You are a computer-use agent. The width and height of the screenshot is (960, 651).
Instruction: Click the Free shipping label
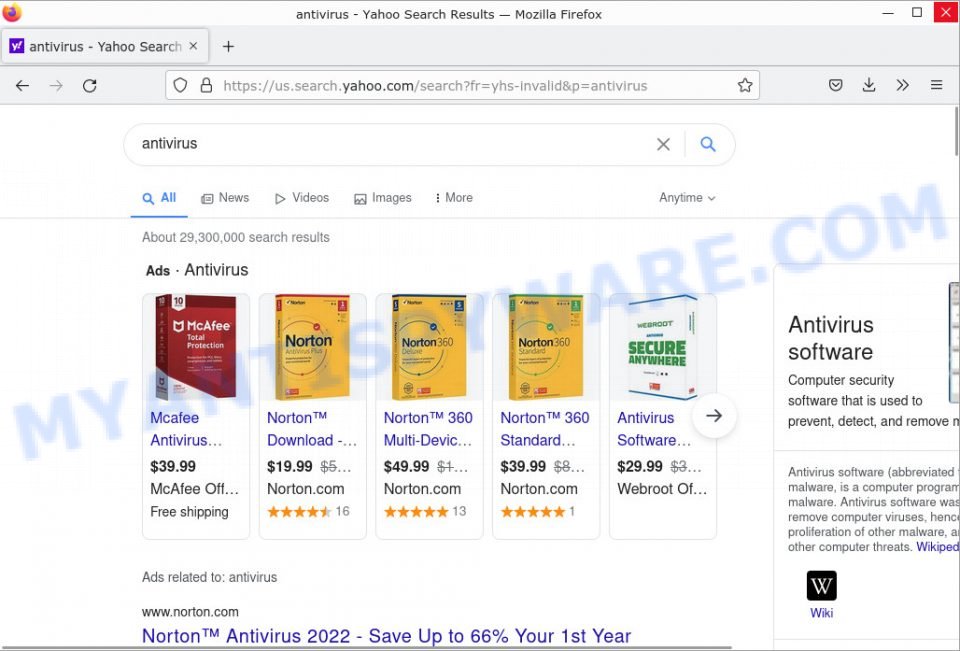point(189,512)
